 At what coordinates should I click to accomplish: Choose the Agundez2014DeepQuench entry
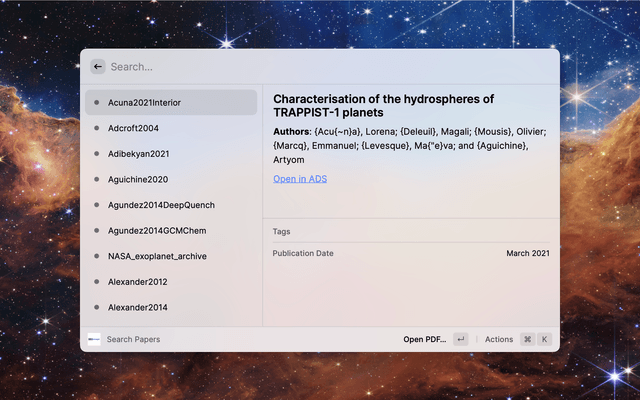(x=160, y=205)
